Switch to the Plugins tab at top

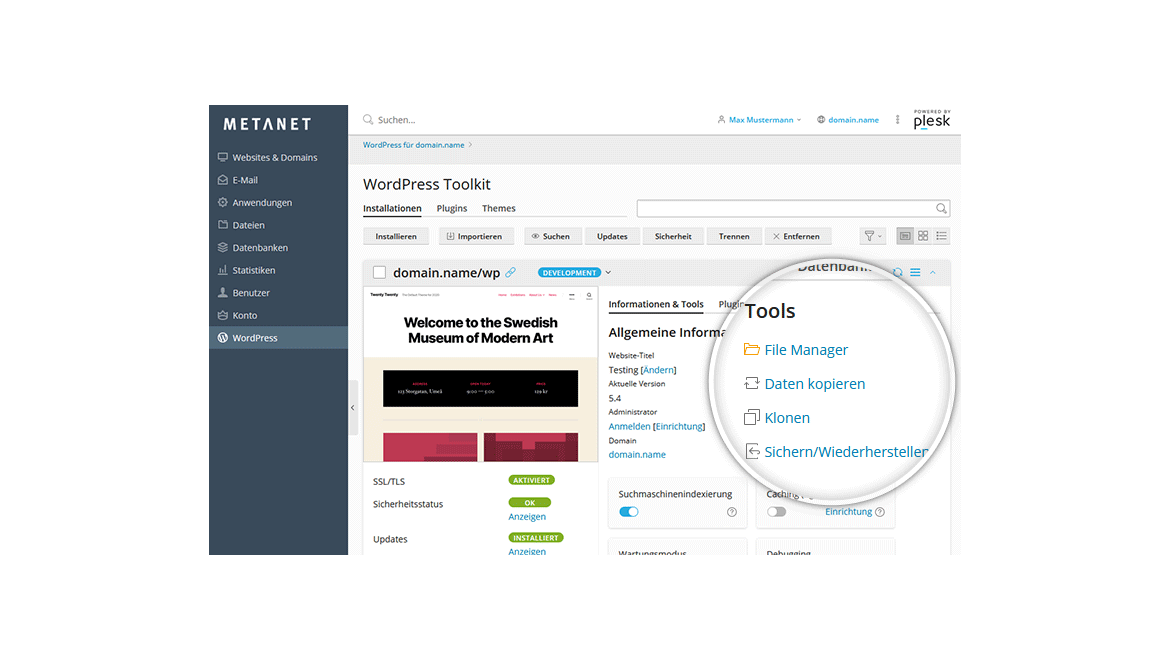tap(451, 209)
